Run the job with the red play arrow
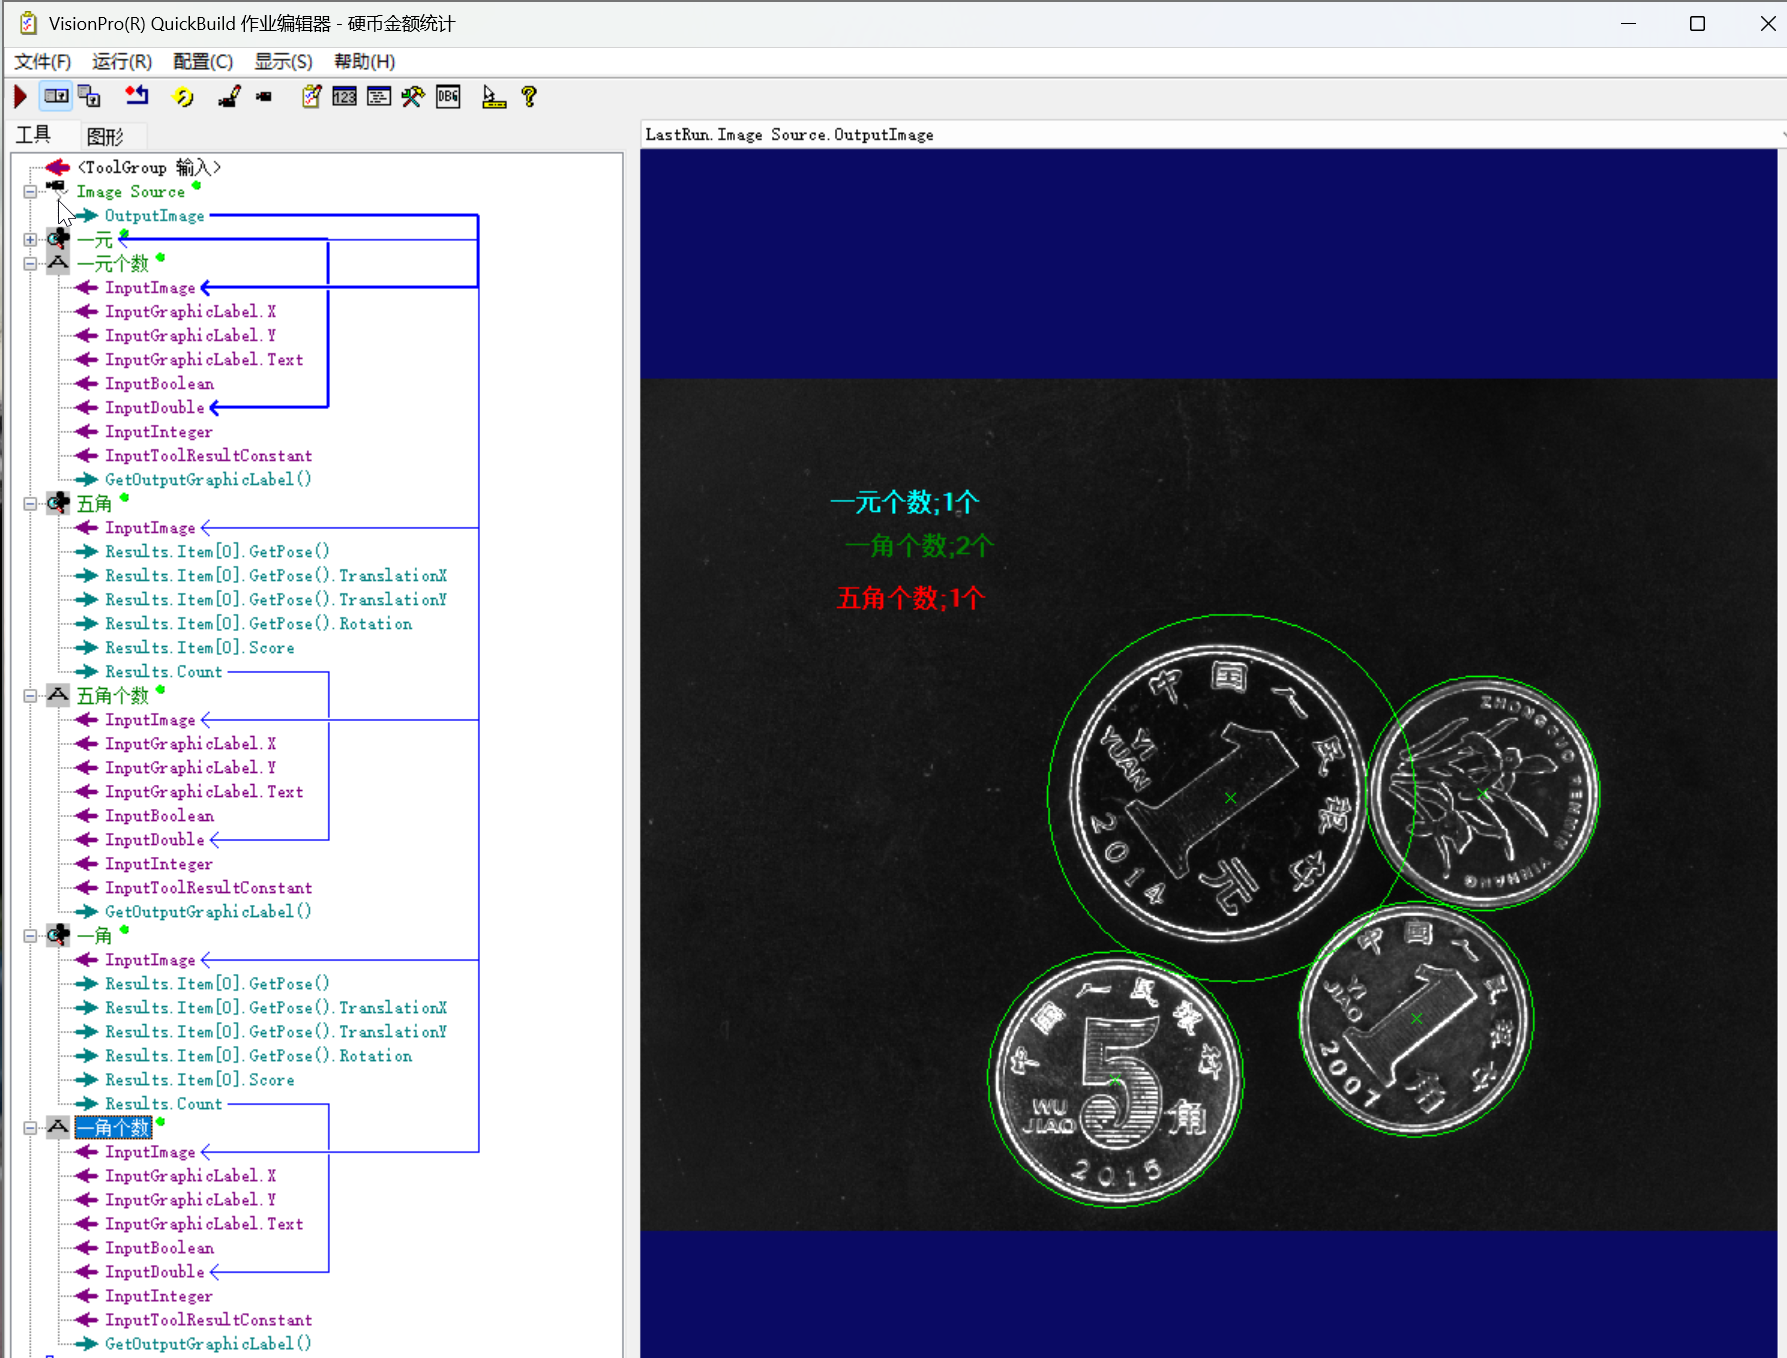The width and height of the screenshot is (1787, 1358). point(20,97)
